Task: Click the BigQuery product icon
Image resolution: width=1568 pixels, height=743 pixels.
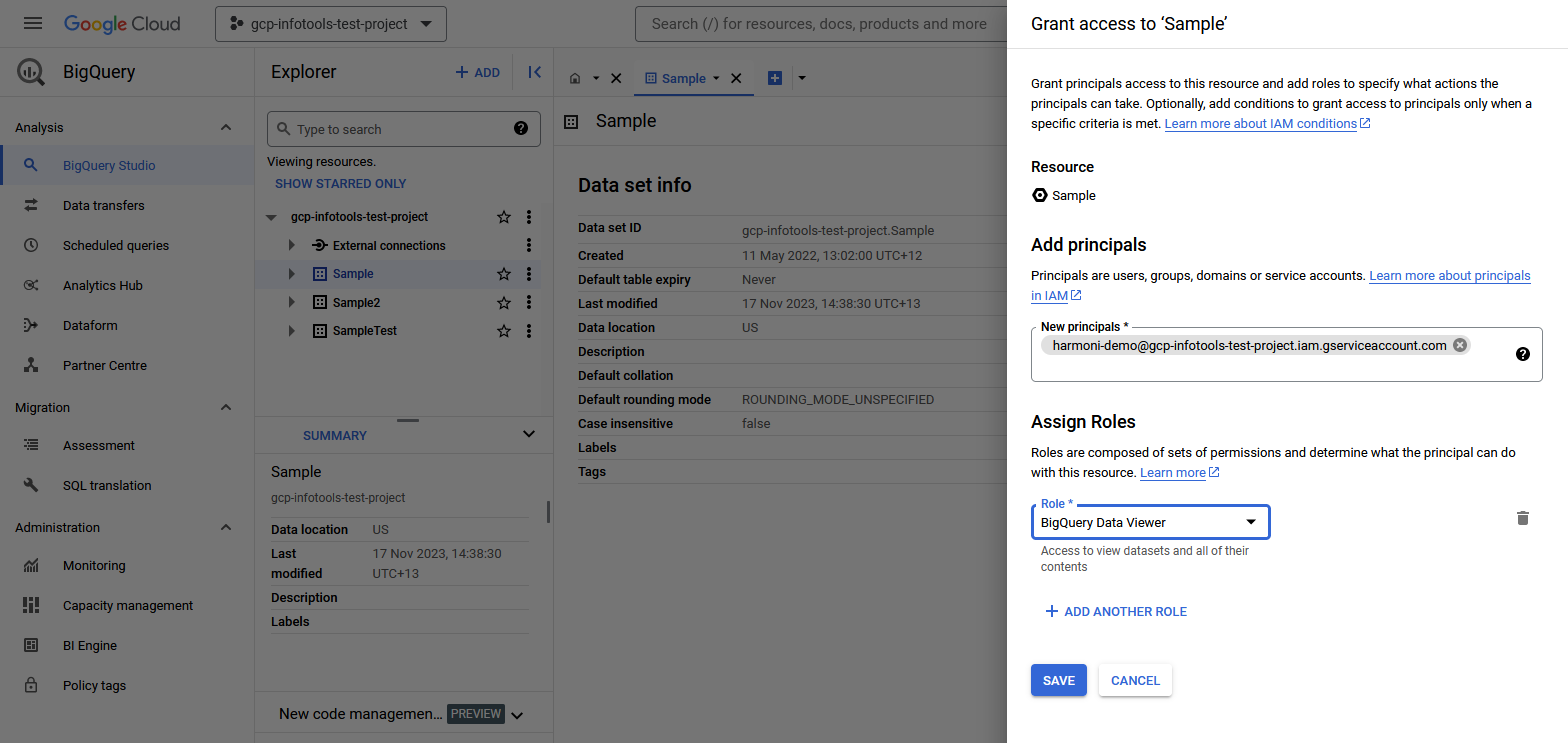Action: pos(31,72)
